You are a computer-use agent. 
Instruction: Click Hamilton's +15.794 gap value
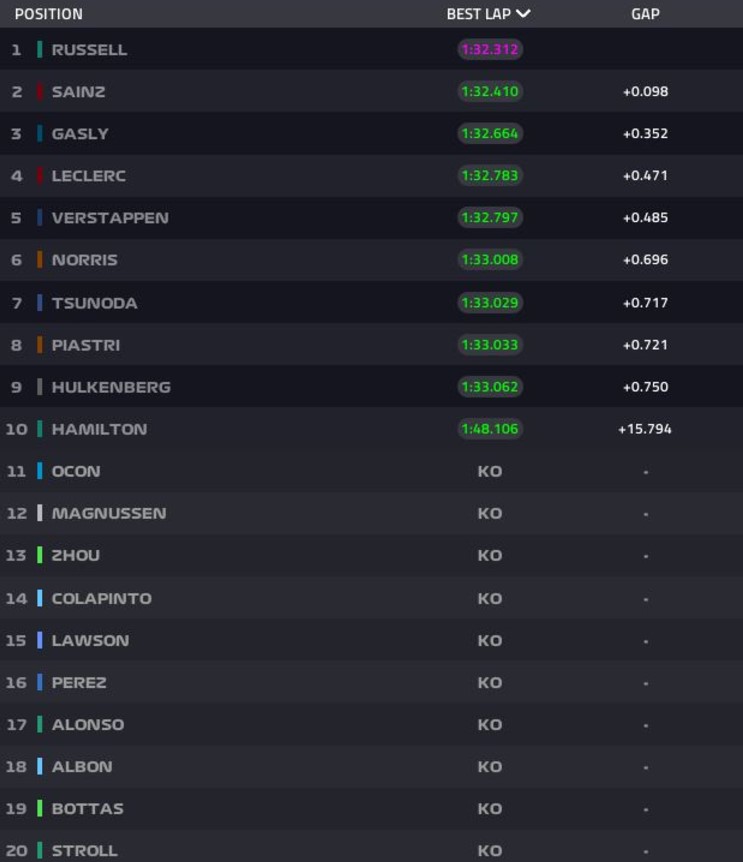[x=645, y=429]
